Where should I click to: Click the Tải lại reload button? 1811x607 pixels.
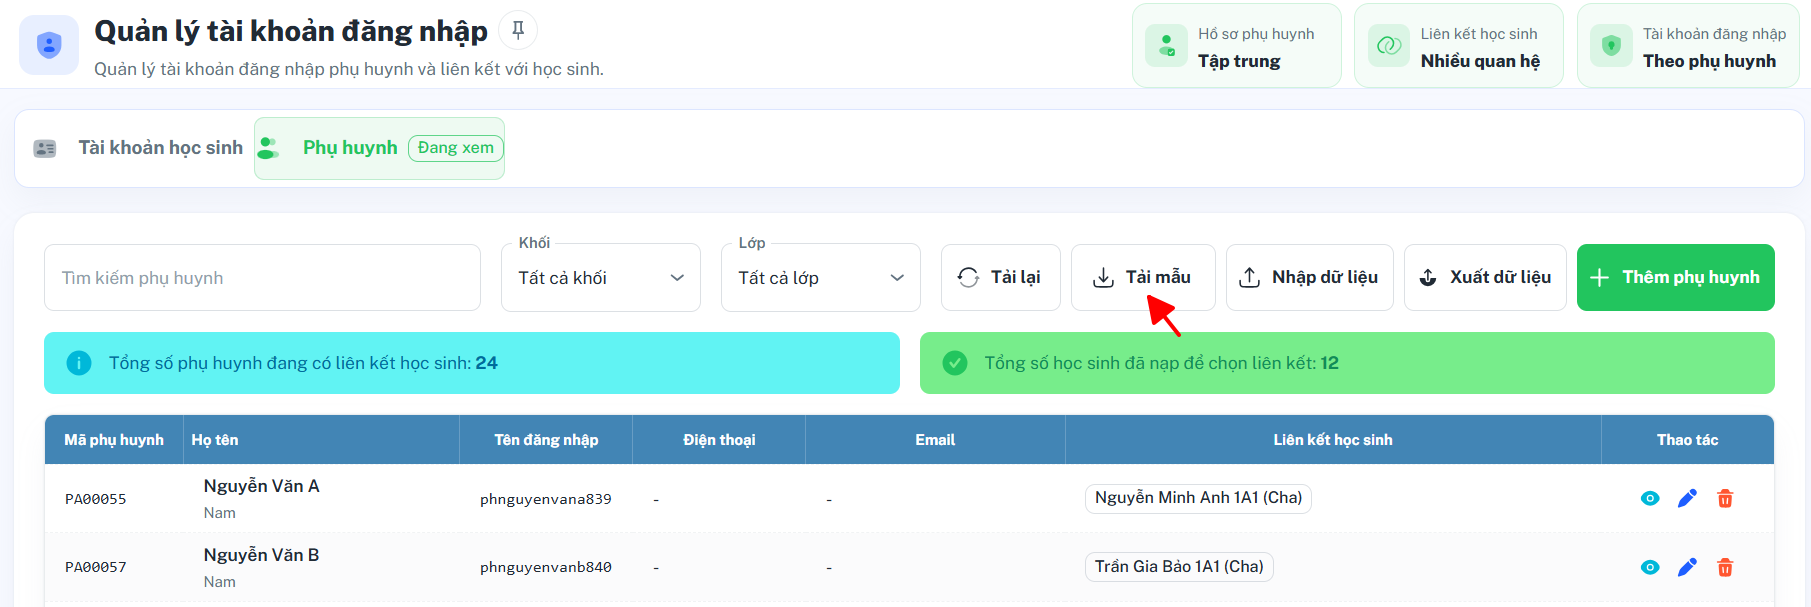point(1000,278)
